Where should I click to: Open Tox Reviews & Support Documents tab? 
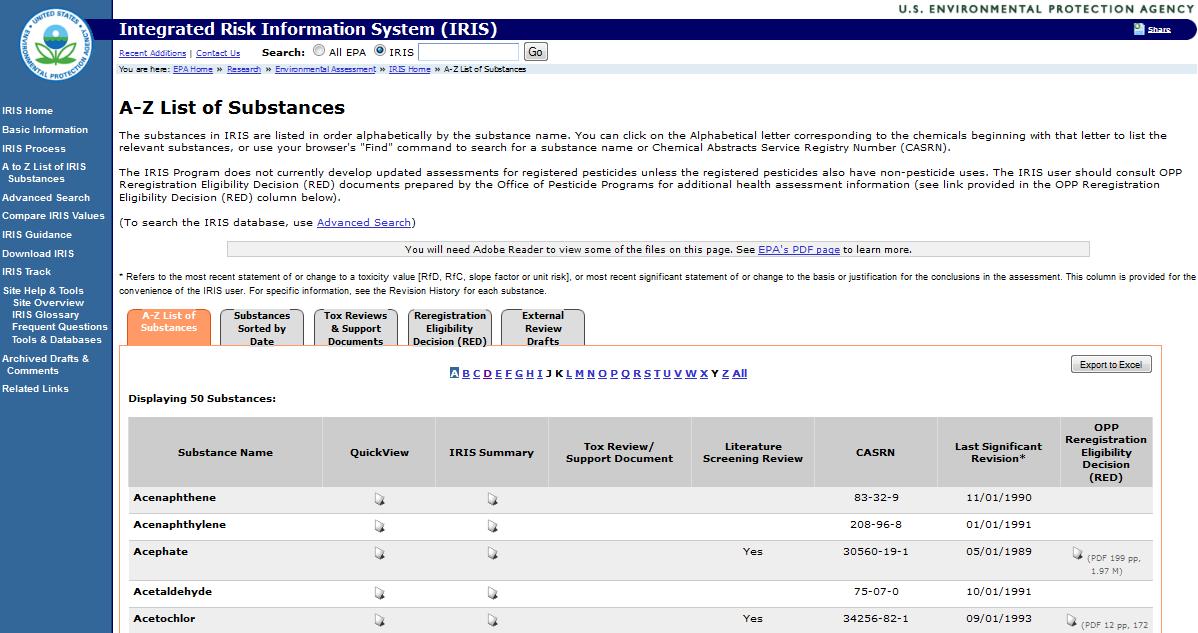pyautogui.click(x=355, y=328)
